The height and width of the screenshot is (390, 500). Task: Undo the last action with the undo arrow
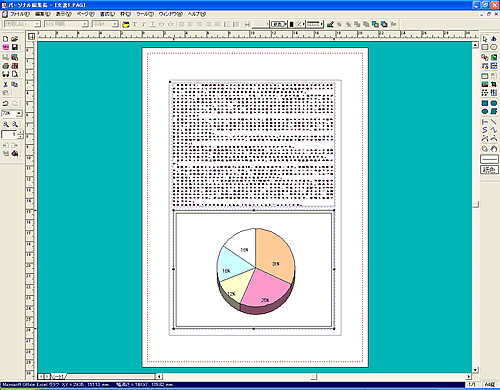(x=6, y=103)
